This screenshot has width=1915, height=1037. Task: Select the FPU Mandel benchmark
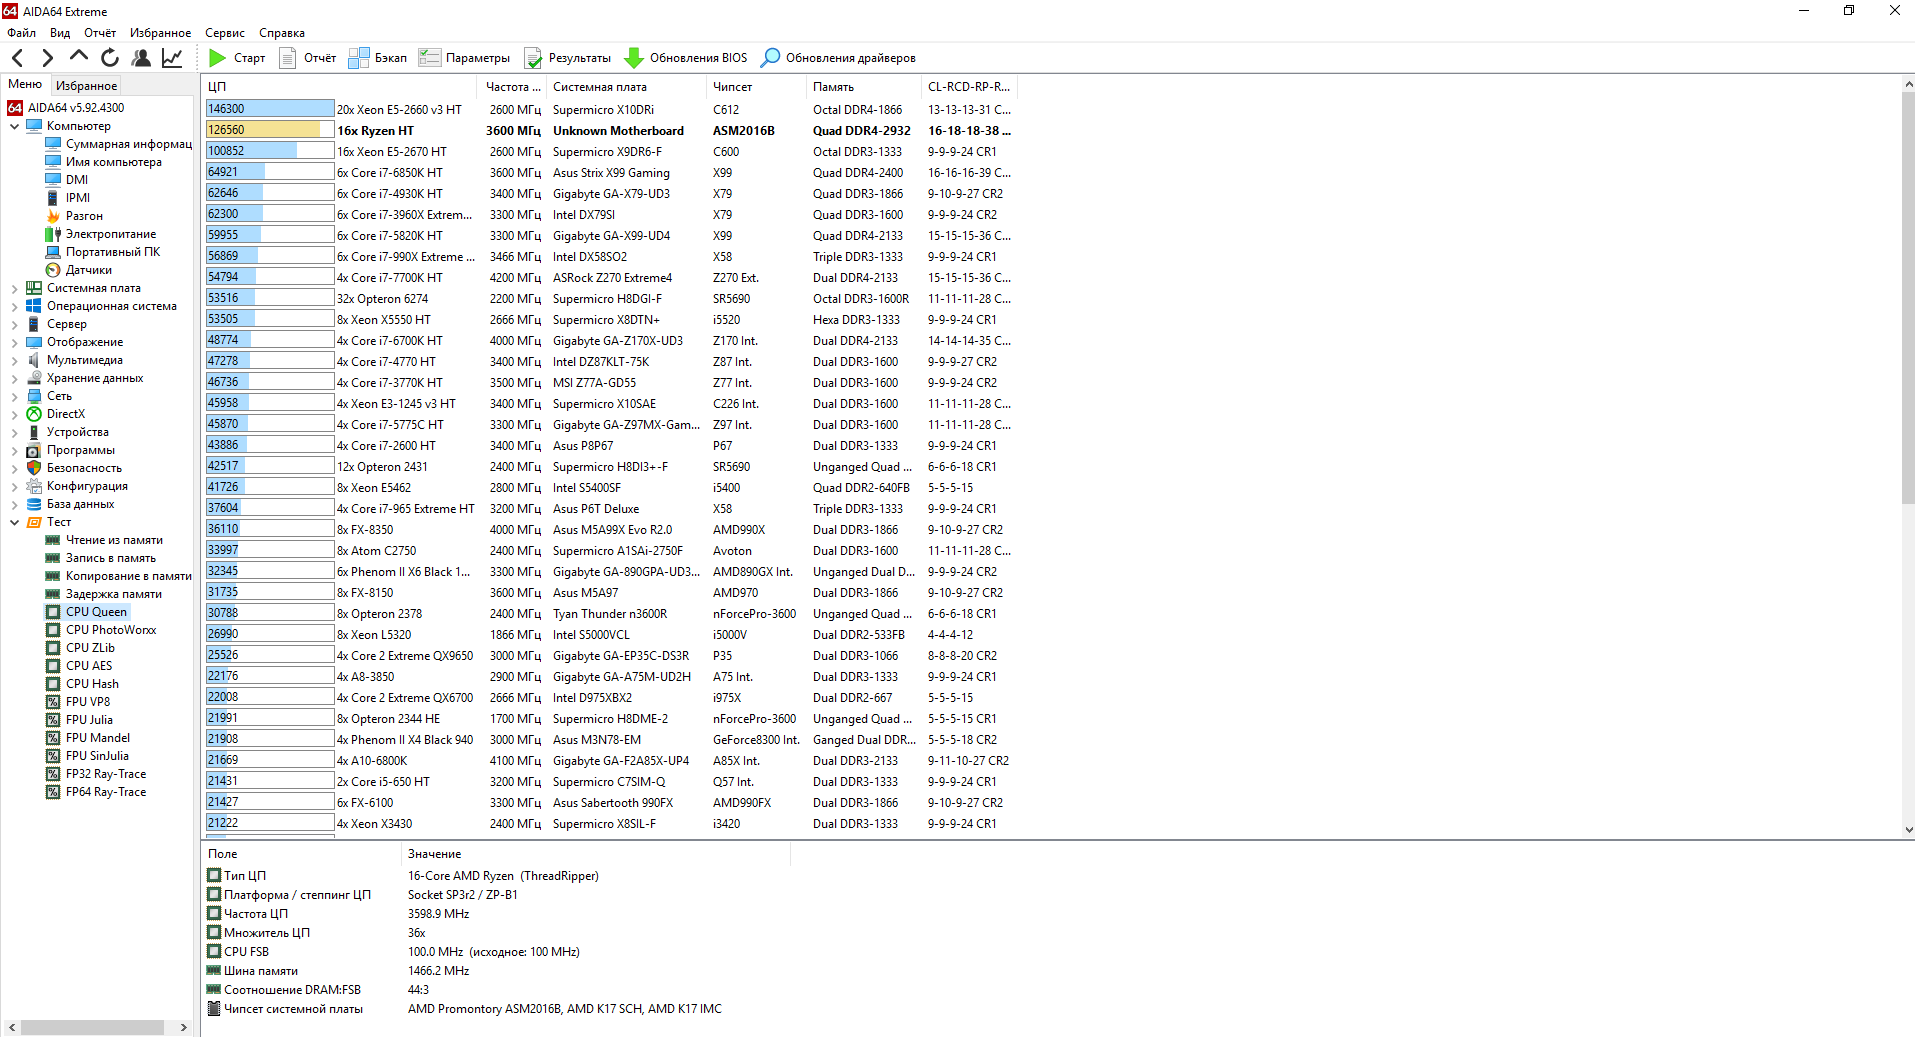[98, 738]
